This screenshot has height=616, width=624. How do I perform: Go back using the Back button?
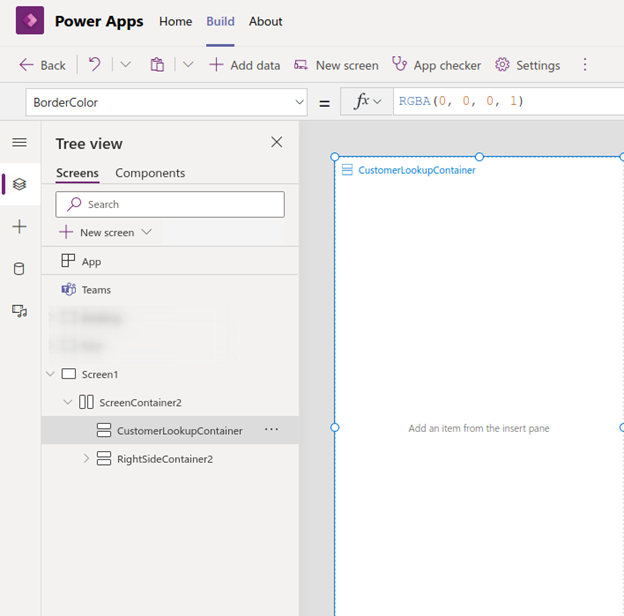(x=42, y=65)
